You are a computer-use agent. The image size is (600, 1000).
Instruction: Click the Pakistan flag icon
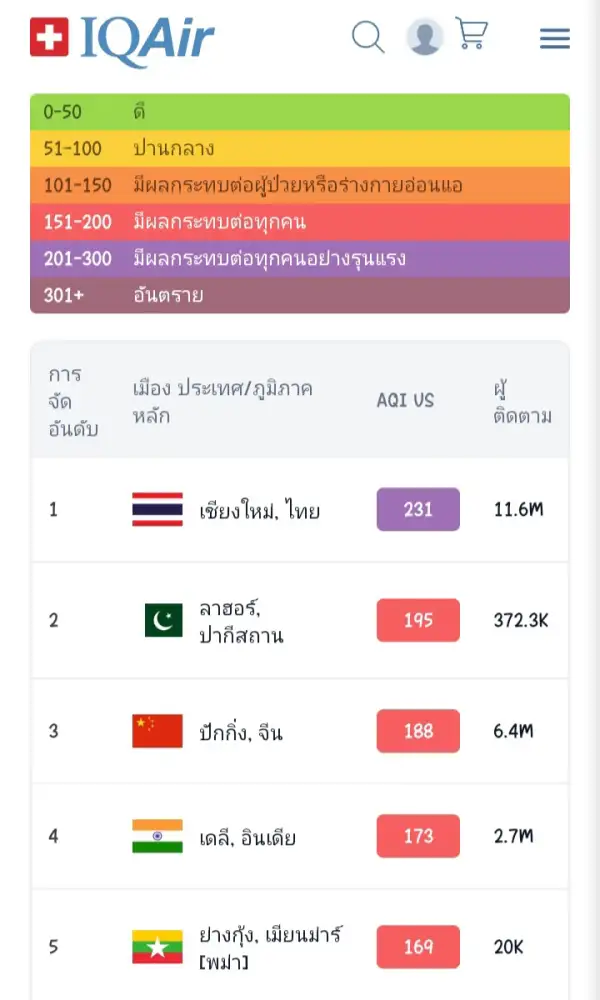pyautogui.click(x=163, y=620)
